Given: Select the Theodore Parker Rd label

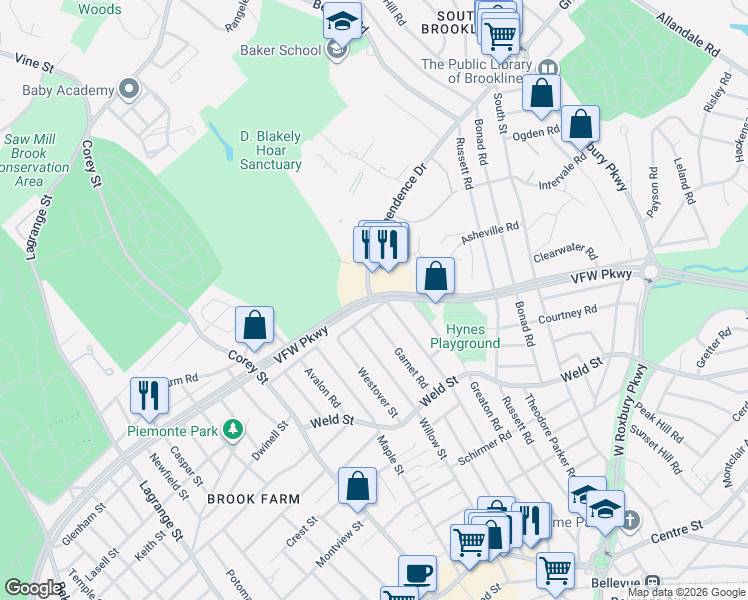Looking at the screenshot, I should tap(550, 434).
